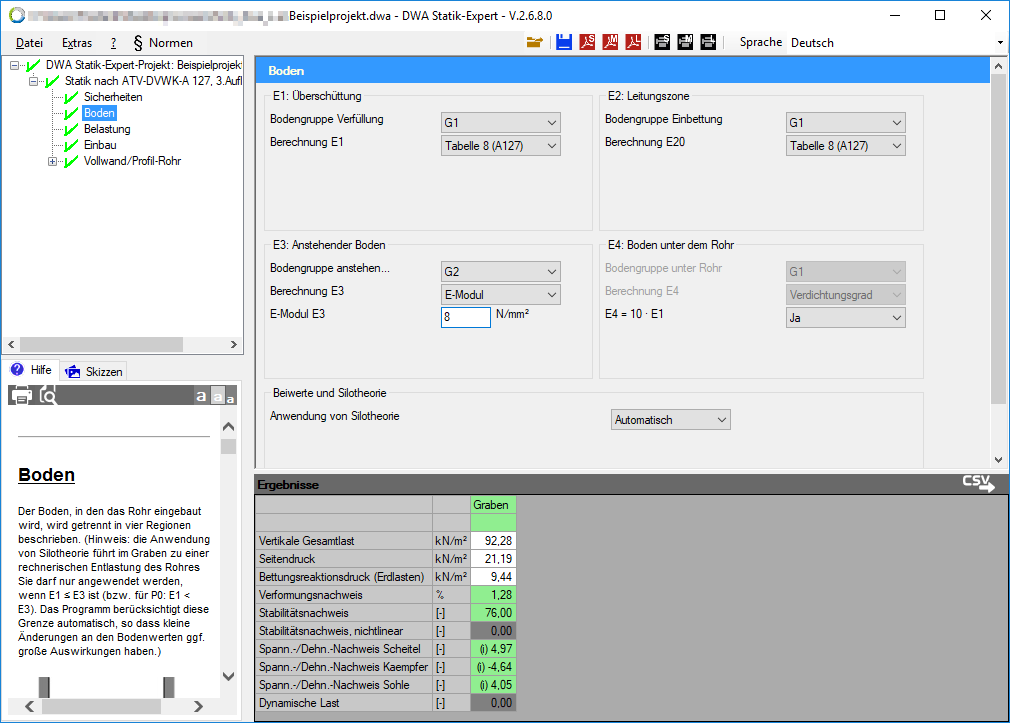Export results with the CSV icon
Image resolution: width=1010 pixels, height=723 pixels.
point(978,484)
